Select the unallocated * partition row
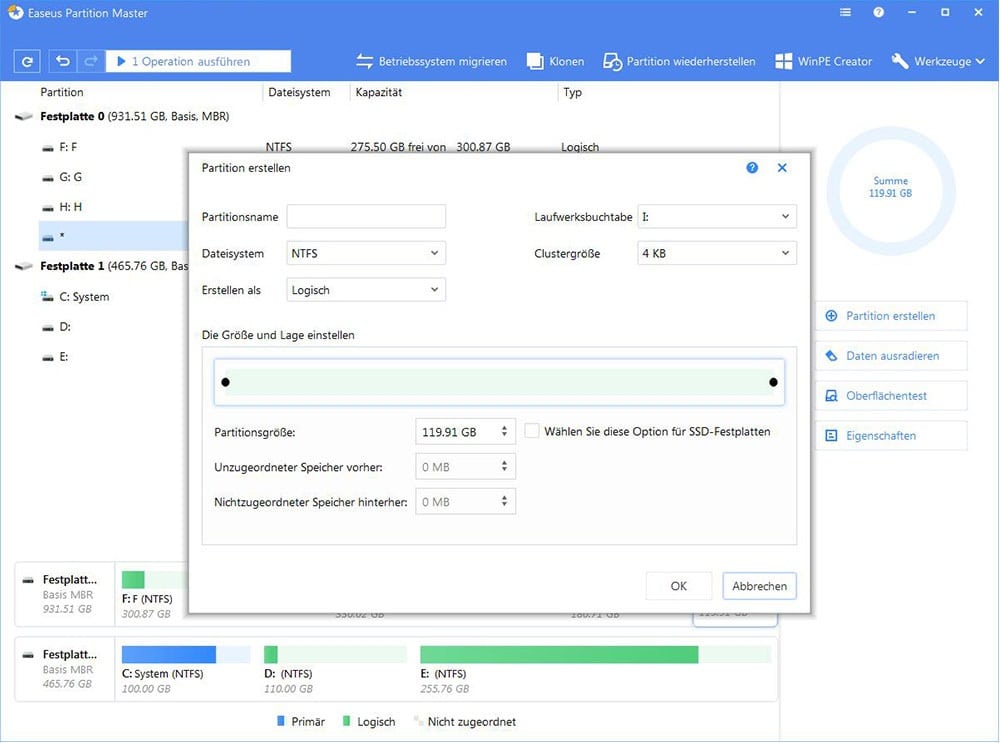 tap(114, 236)
